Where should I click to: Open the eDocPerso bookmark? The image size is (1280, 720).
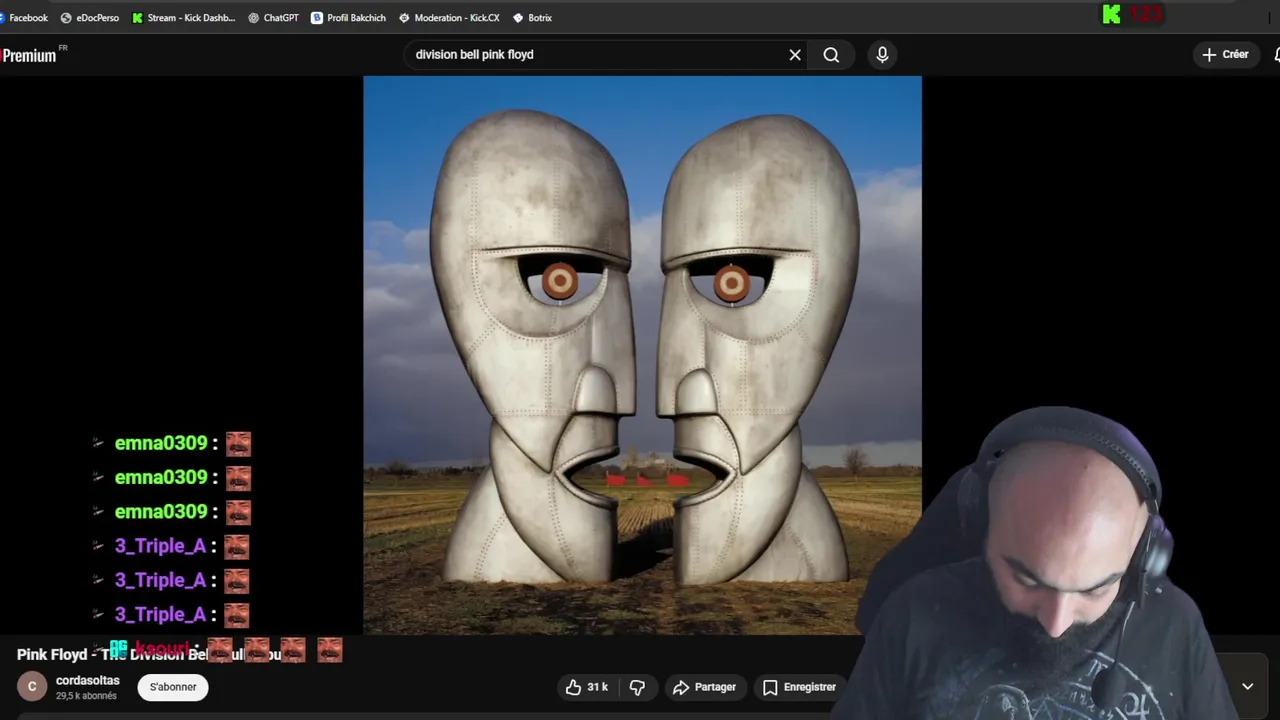(89, 18)
